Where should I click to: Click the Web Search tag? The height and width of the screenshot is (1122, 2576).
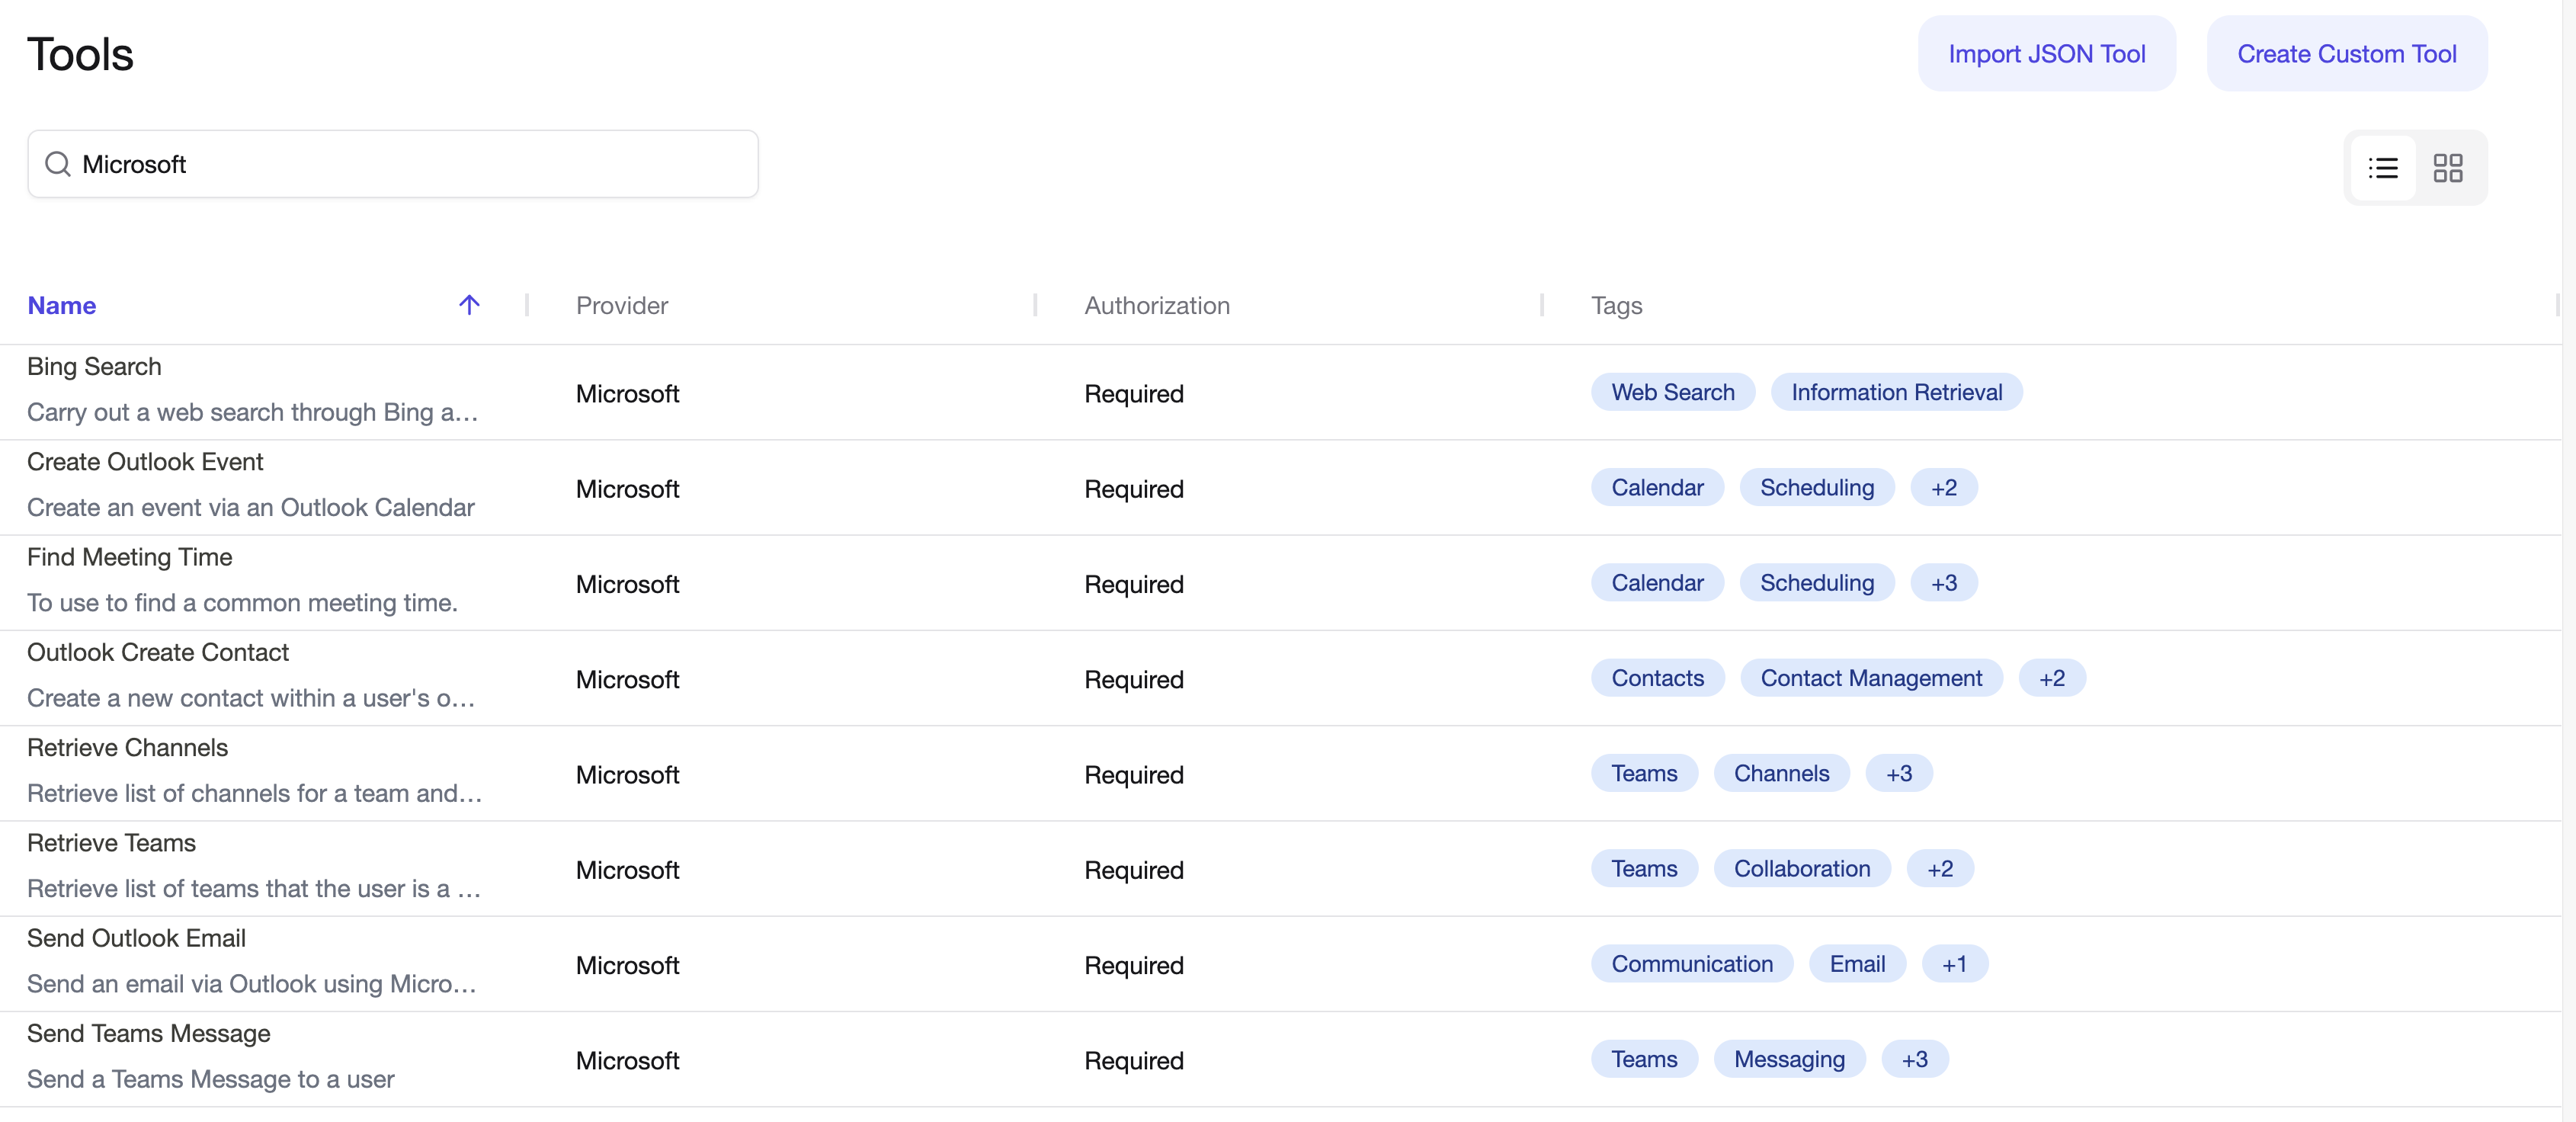[x=1672, y=392]
